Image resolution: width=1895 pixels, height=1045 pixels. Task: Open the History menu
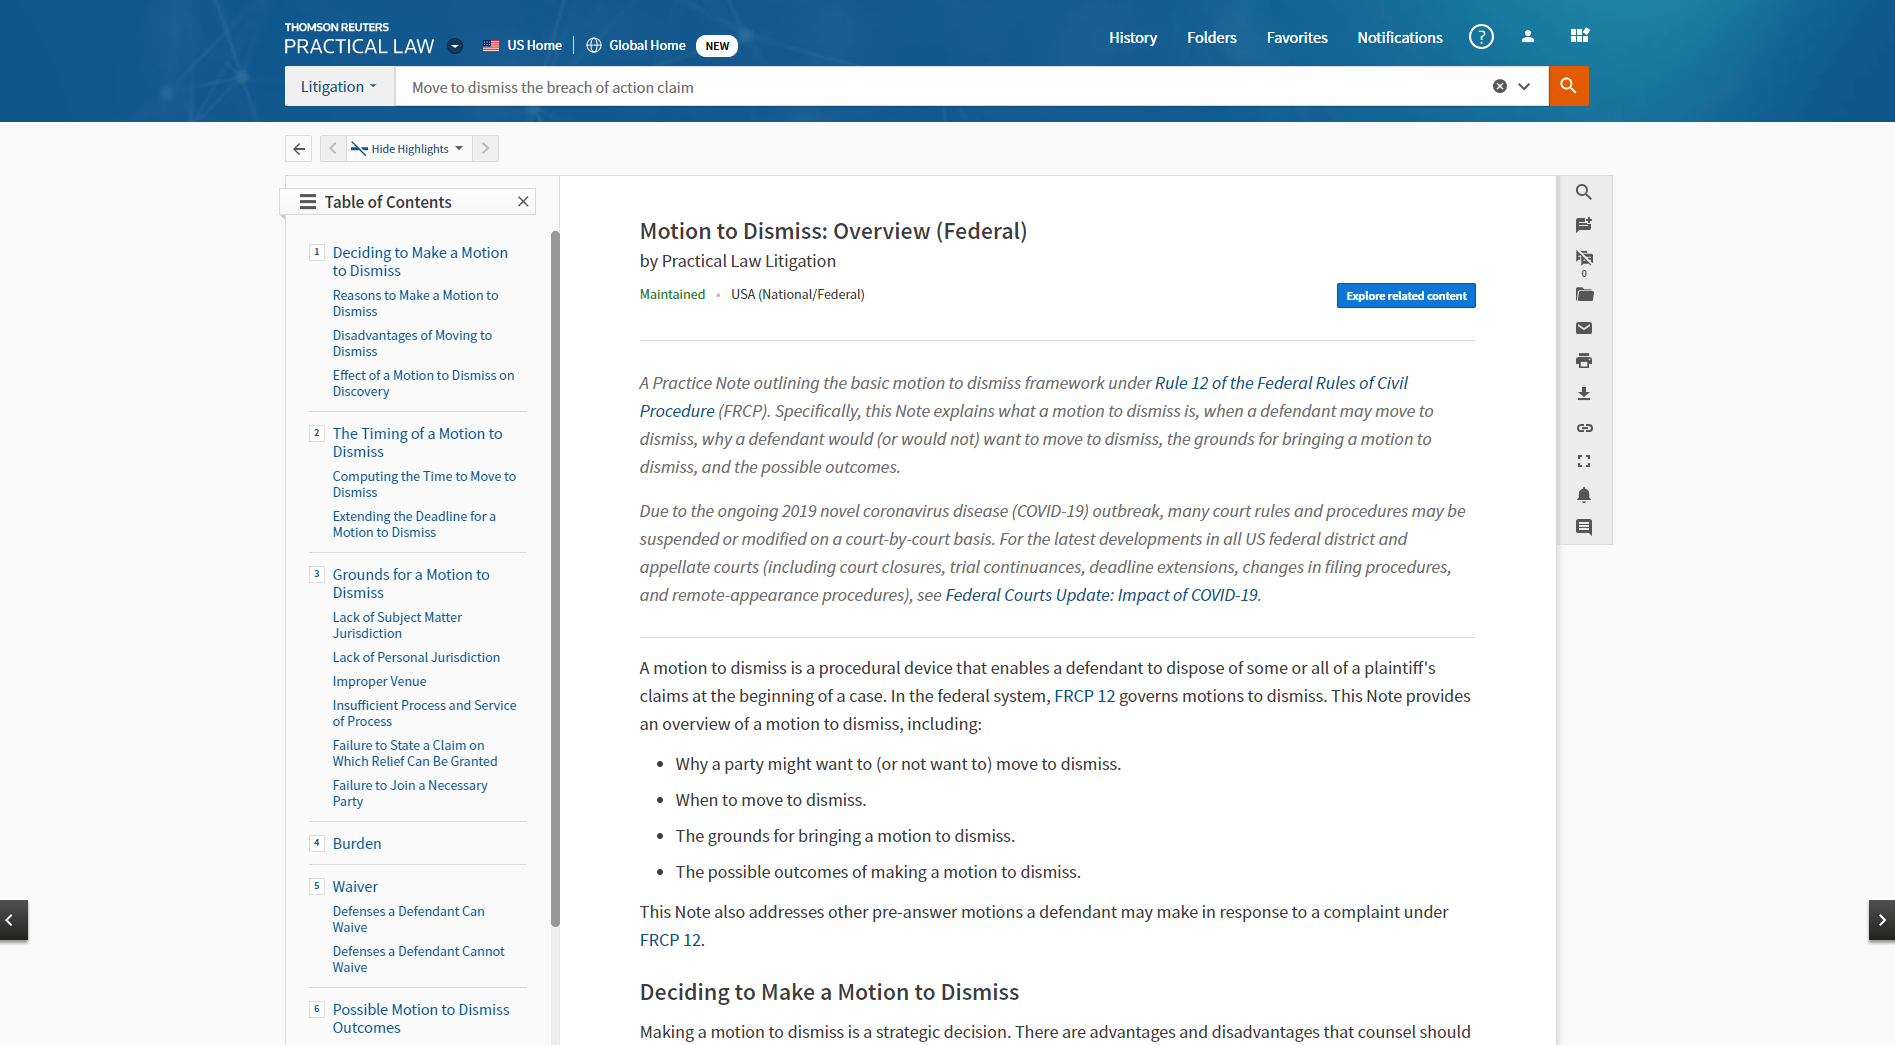[1132, 38]
